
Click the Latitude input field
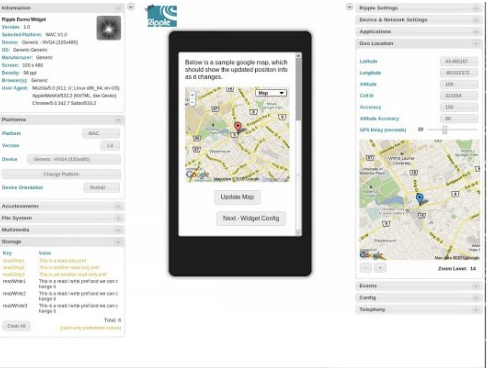(x=459, y=61)
